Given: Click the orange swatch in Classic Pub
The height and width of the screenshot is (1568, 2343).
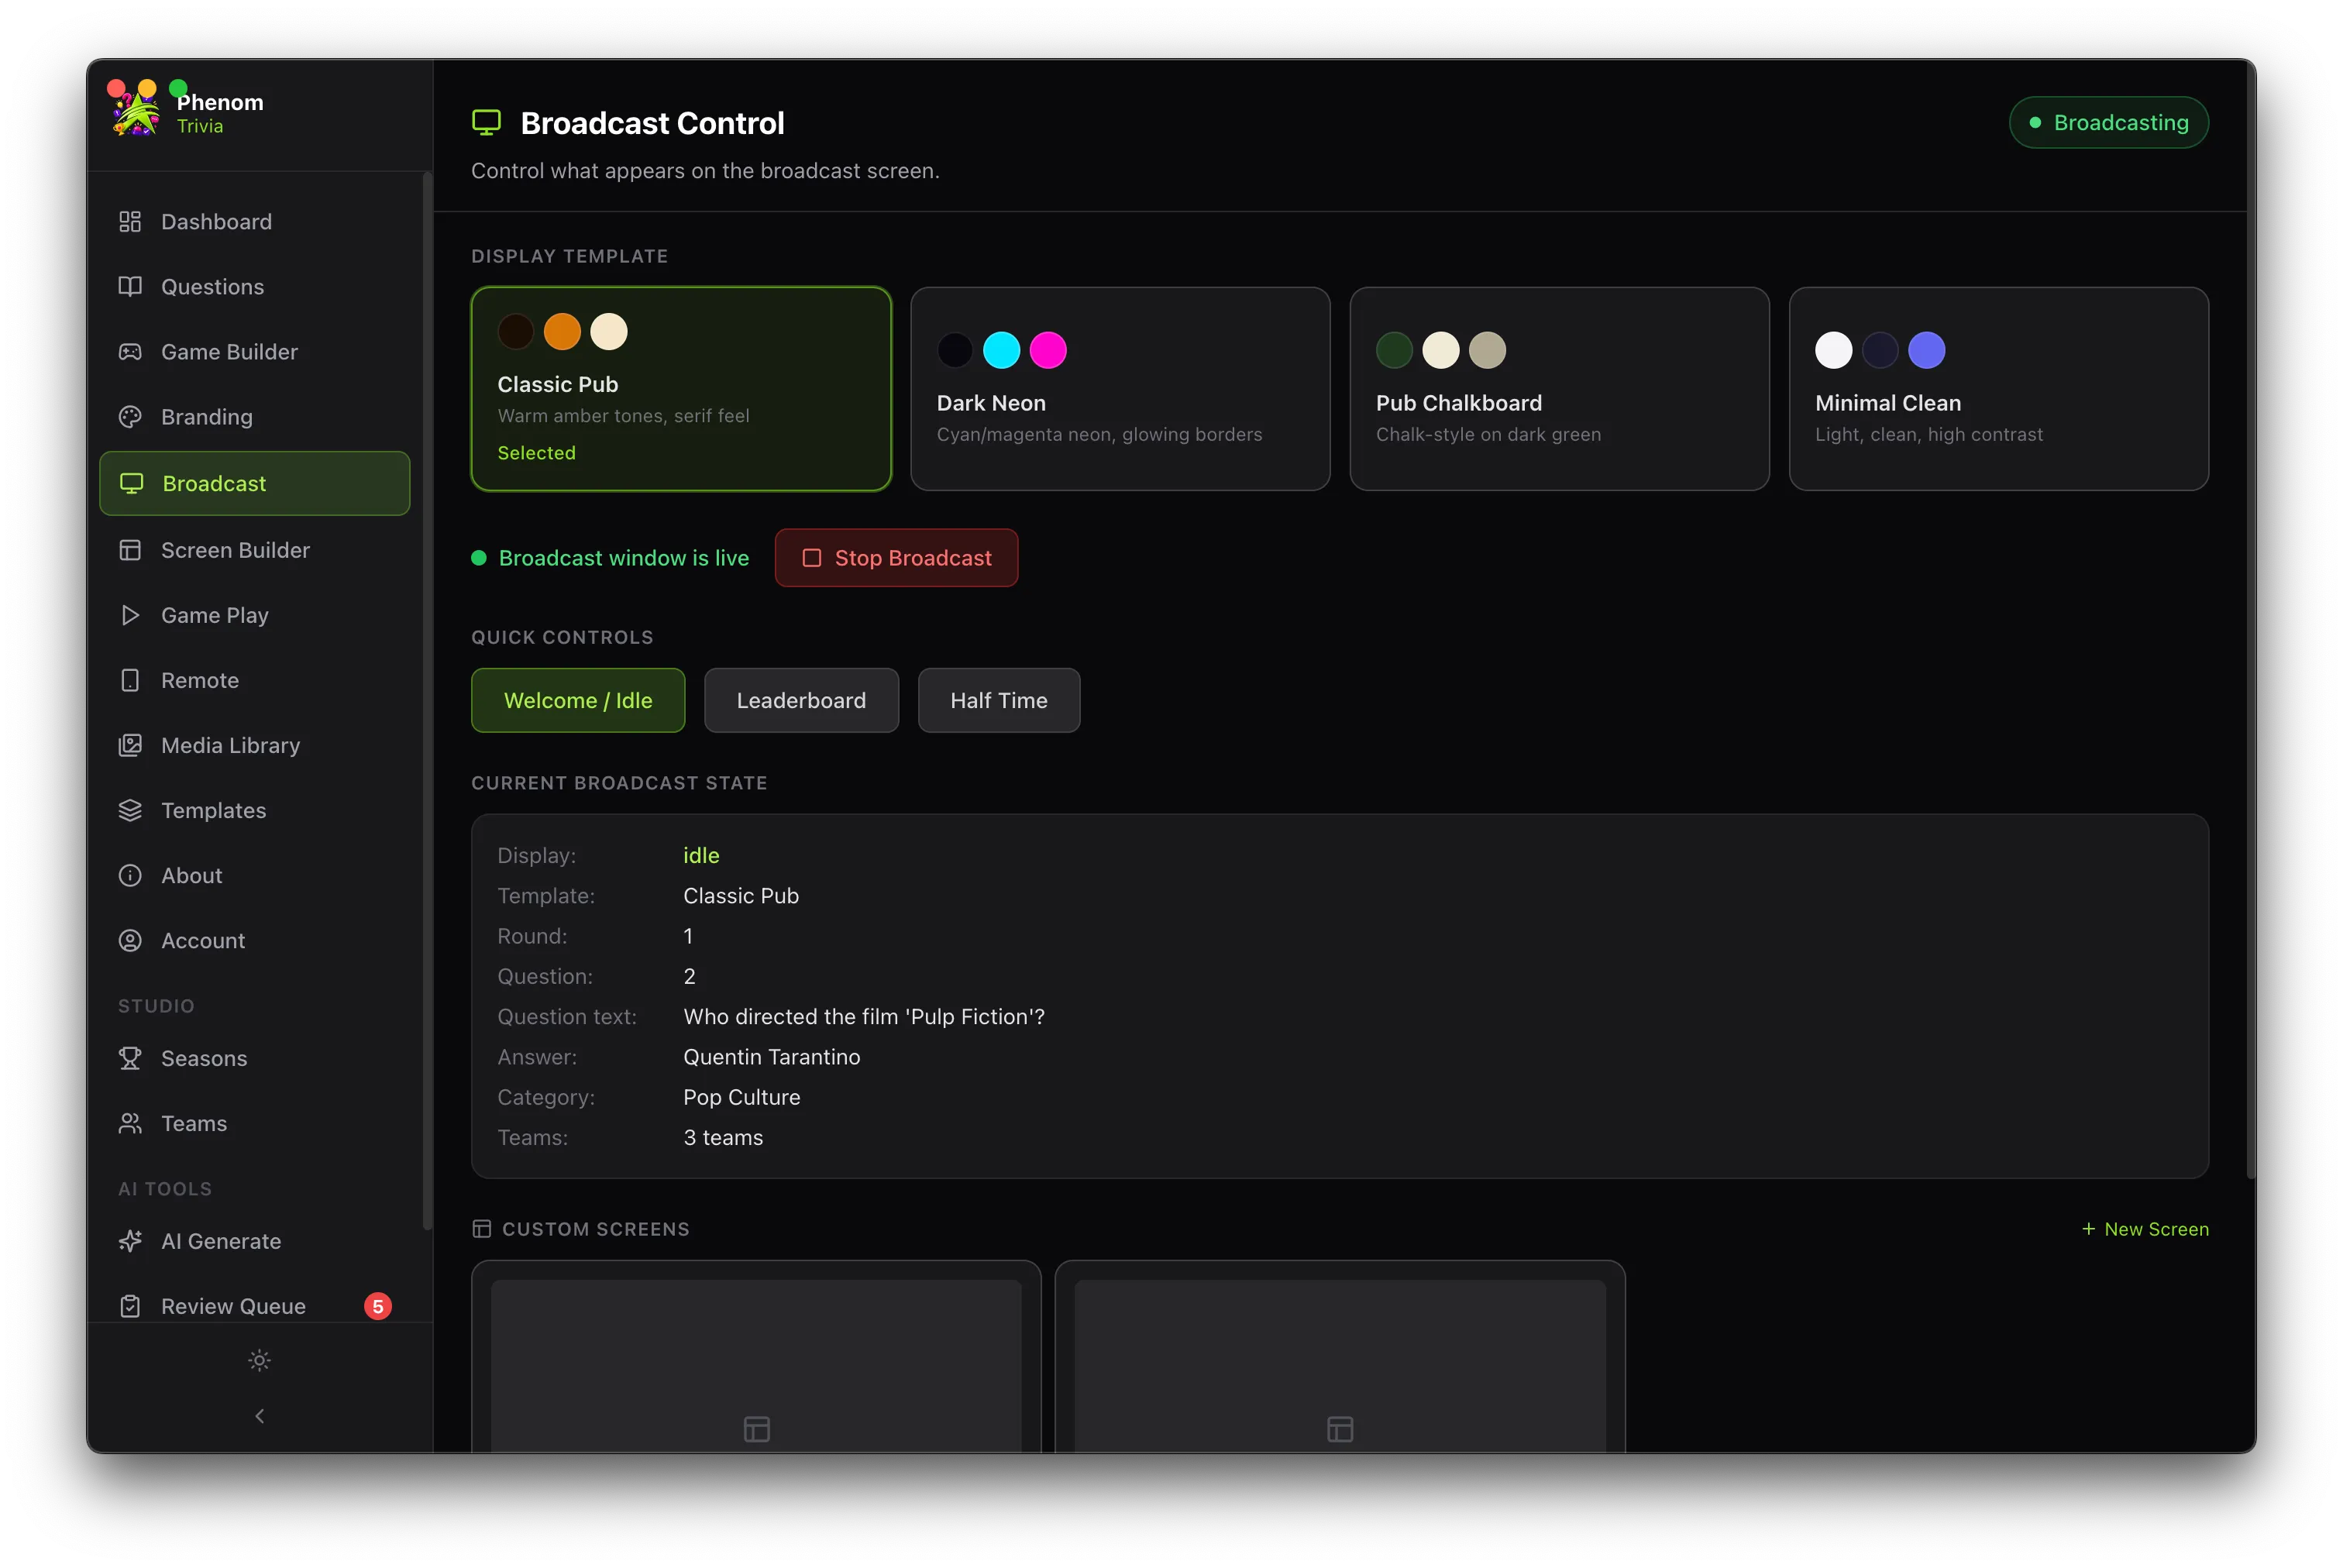Looking at the screenshot, I should coord(562,331).
